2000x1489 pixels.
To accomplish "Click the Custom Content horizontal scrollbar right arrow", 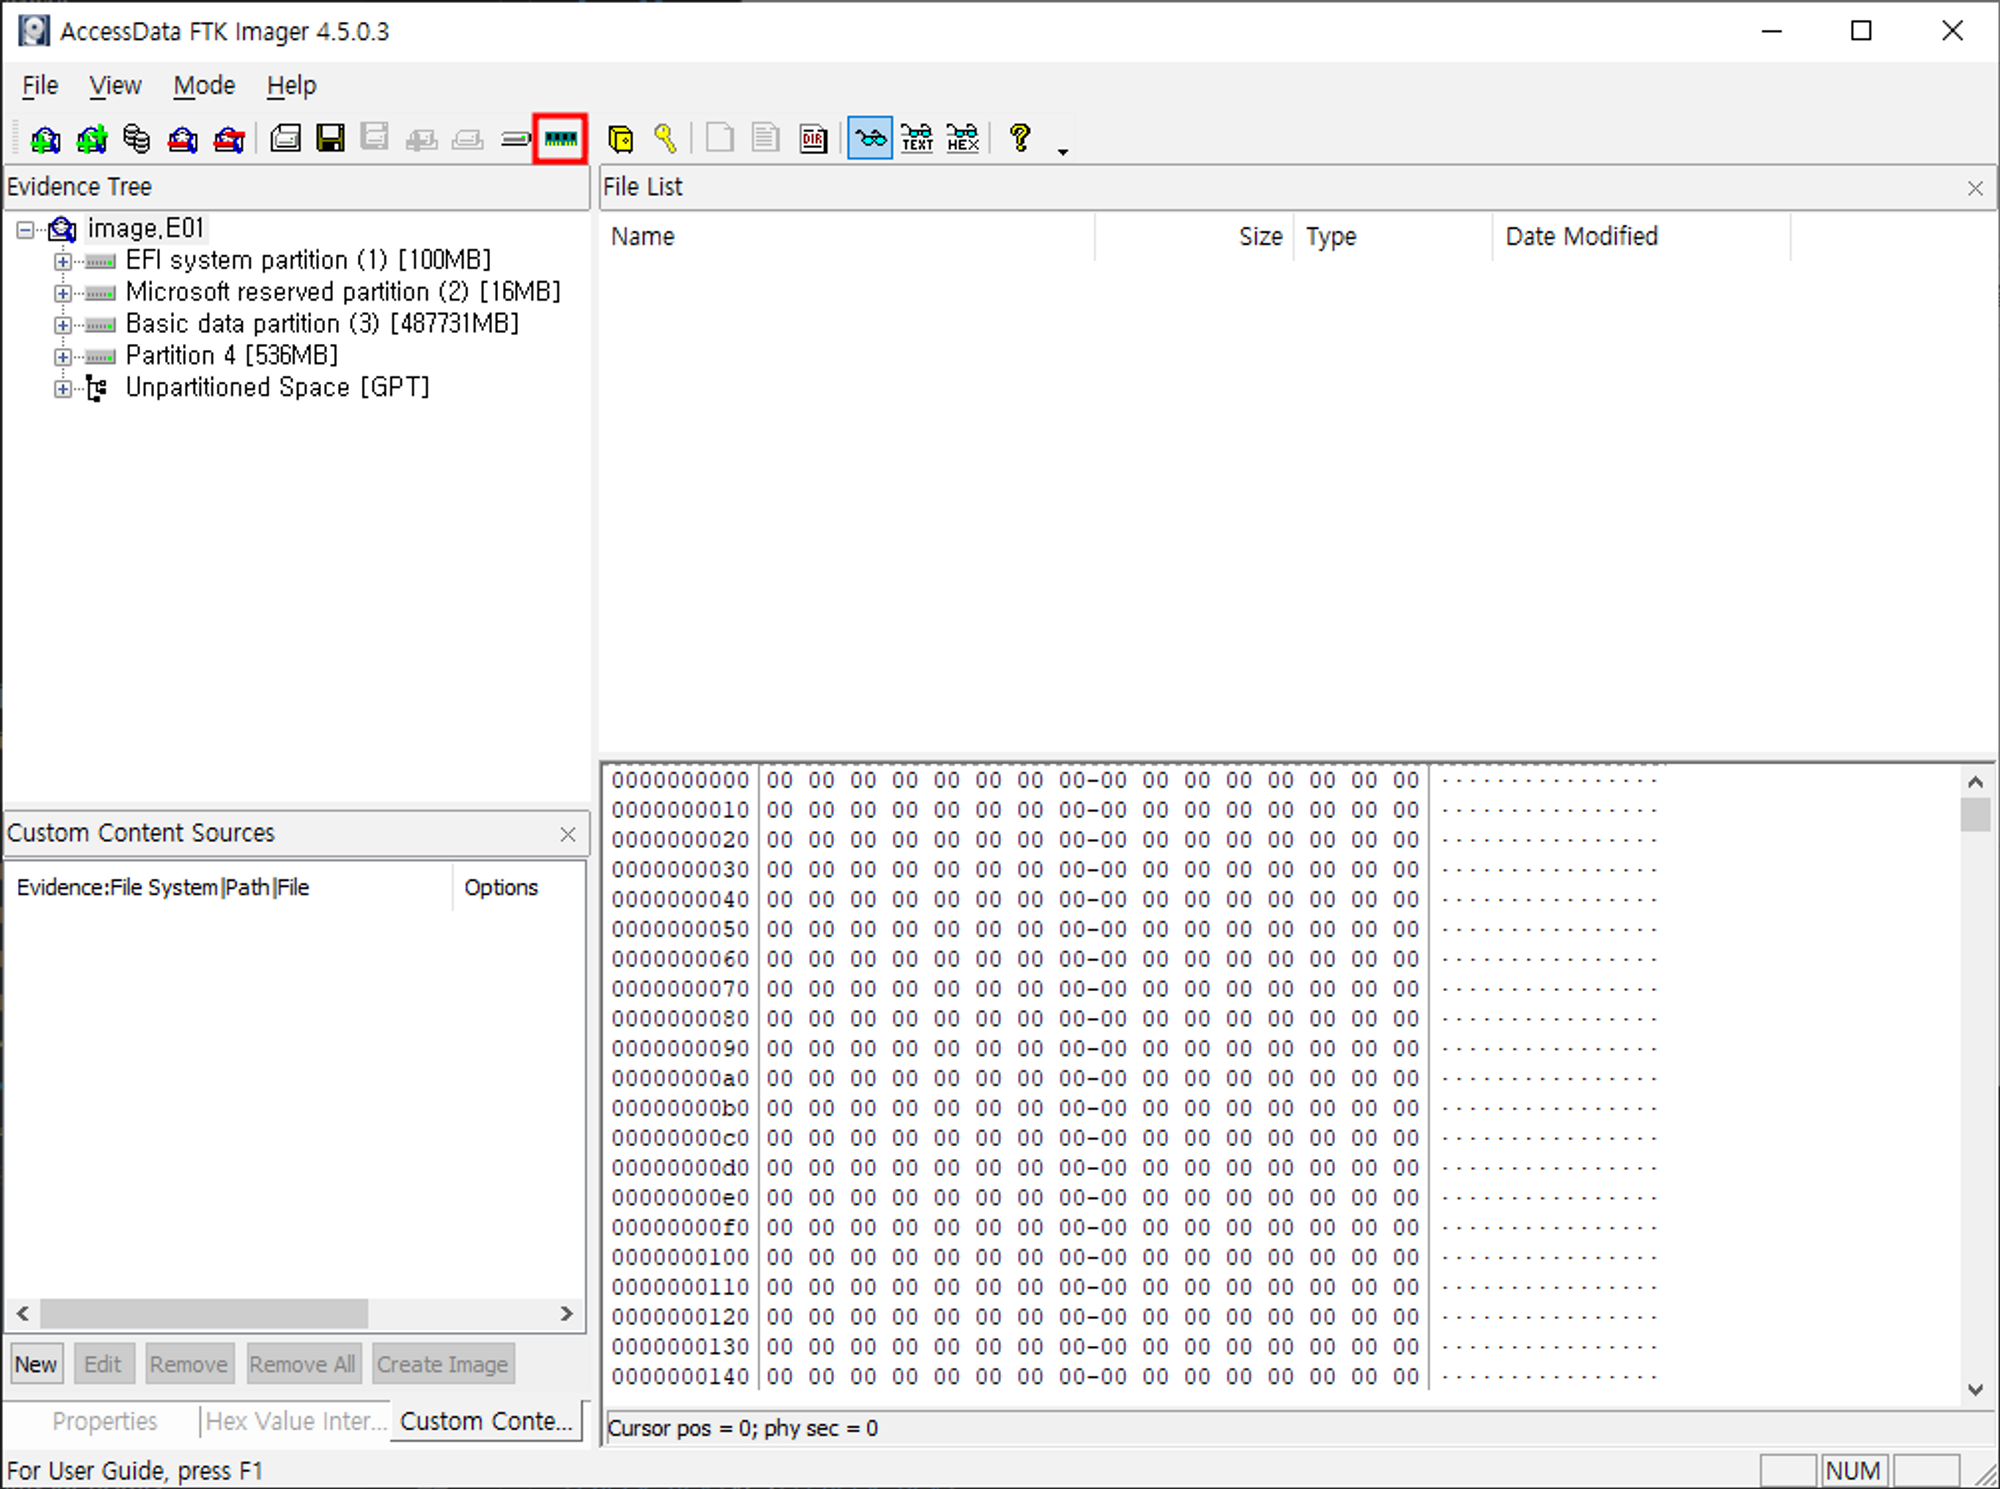I will (x=567, y=1313).
